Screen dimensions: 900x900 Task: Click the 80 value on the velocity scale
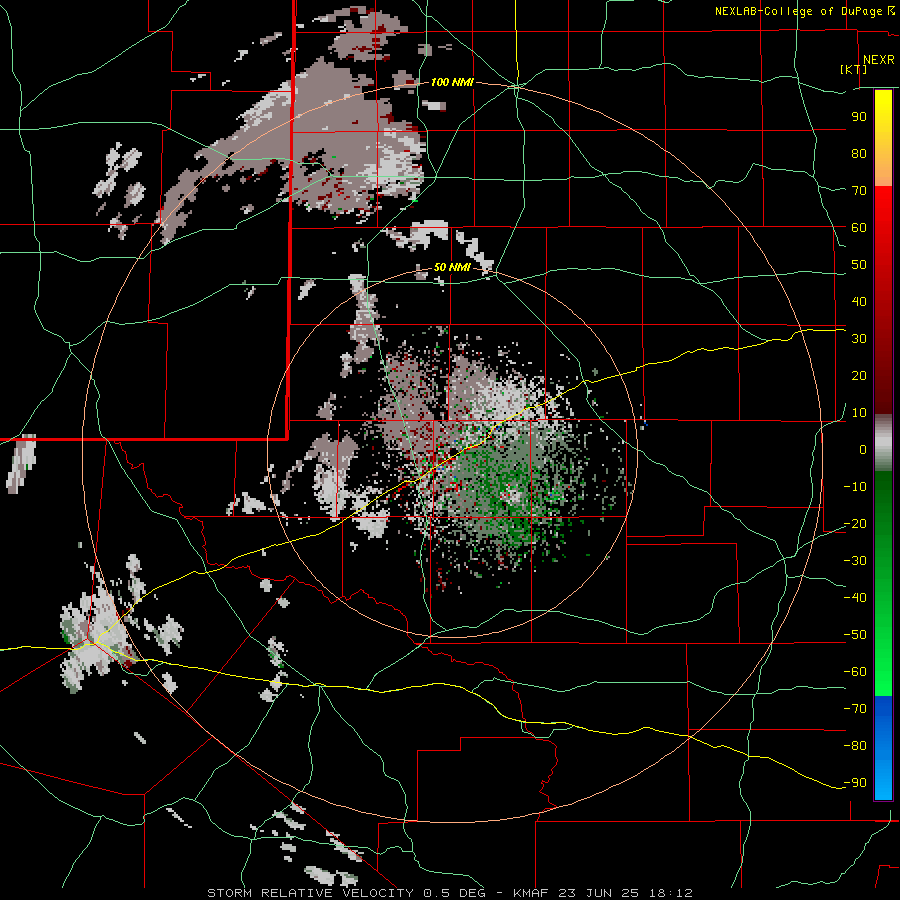coord(859,153)
